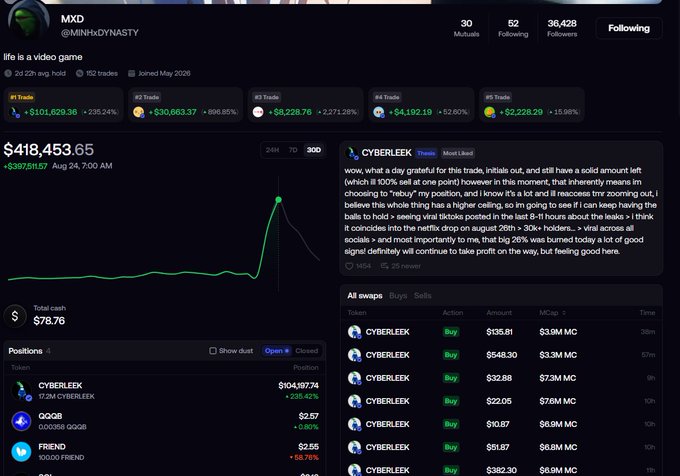Click Buy badge on $135.81 swap
This screenshot has width=680, height=476.
pos(451,332)
